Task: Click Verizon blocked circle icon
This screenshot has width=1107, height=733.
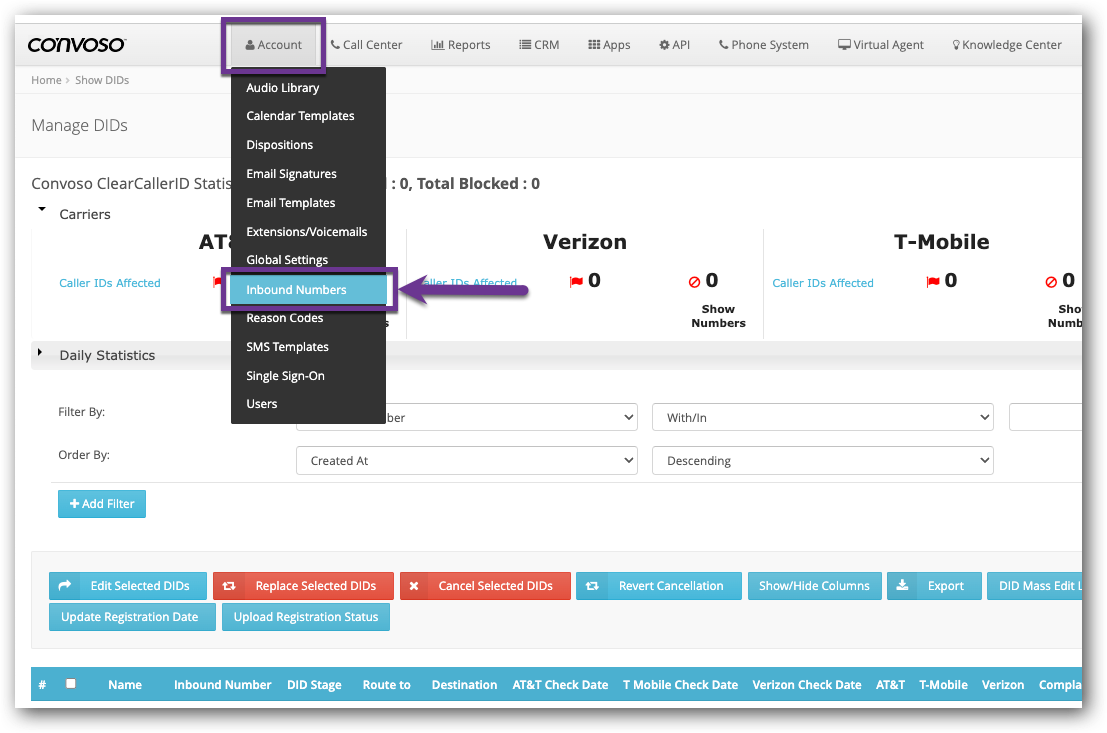Action: (x=694, y=282)
